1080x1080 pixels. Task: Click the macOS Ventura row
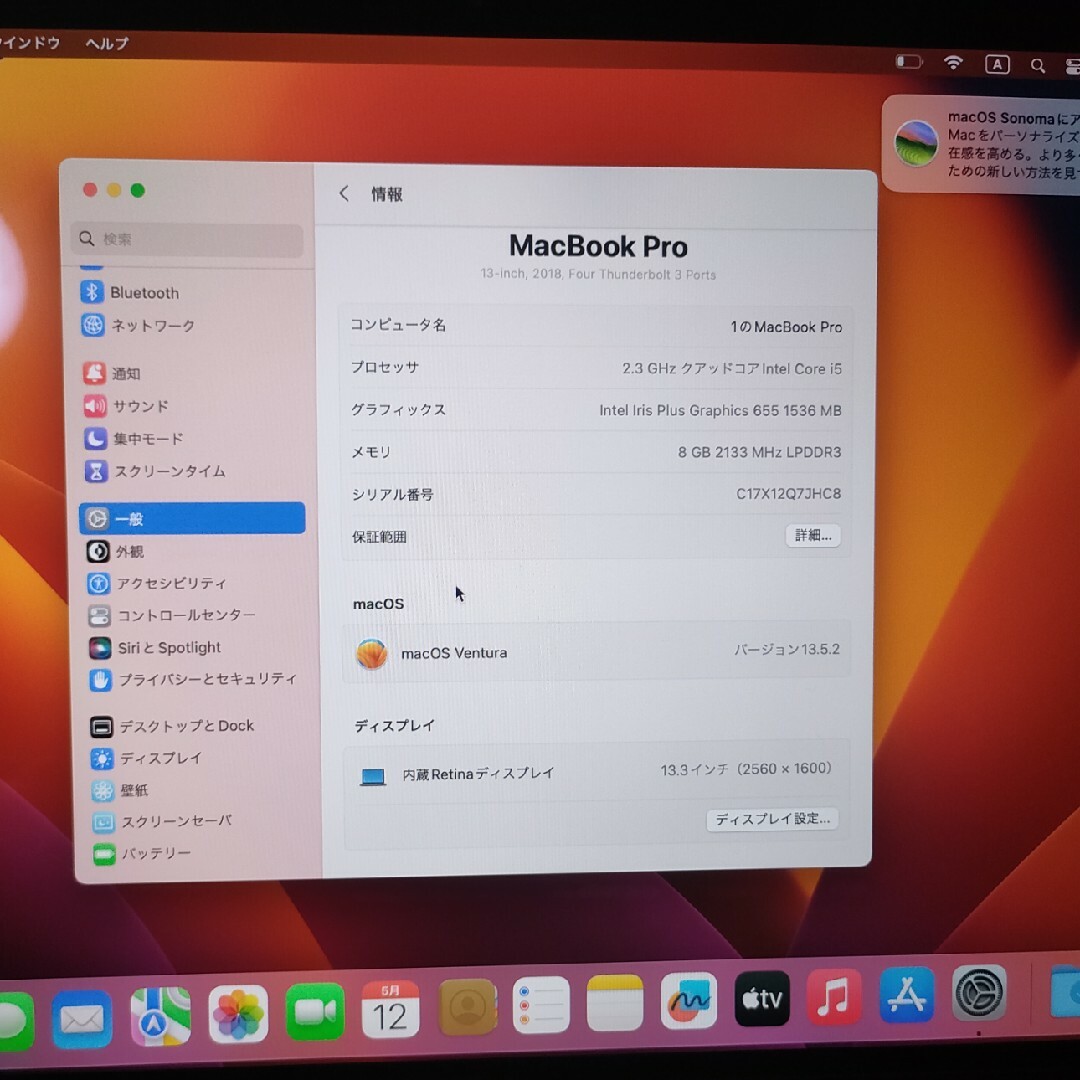[596, 652]
